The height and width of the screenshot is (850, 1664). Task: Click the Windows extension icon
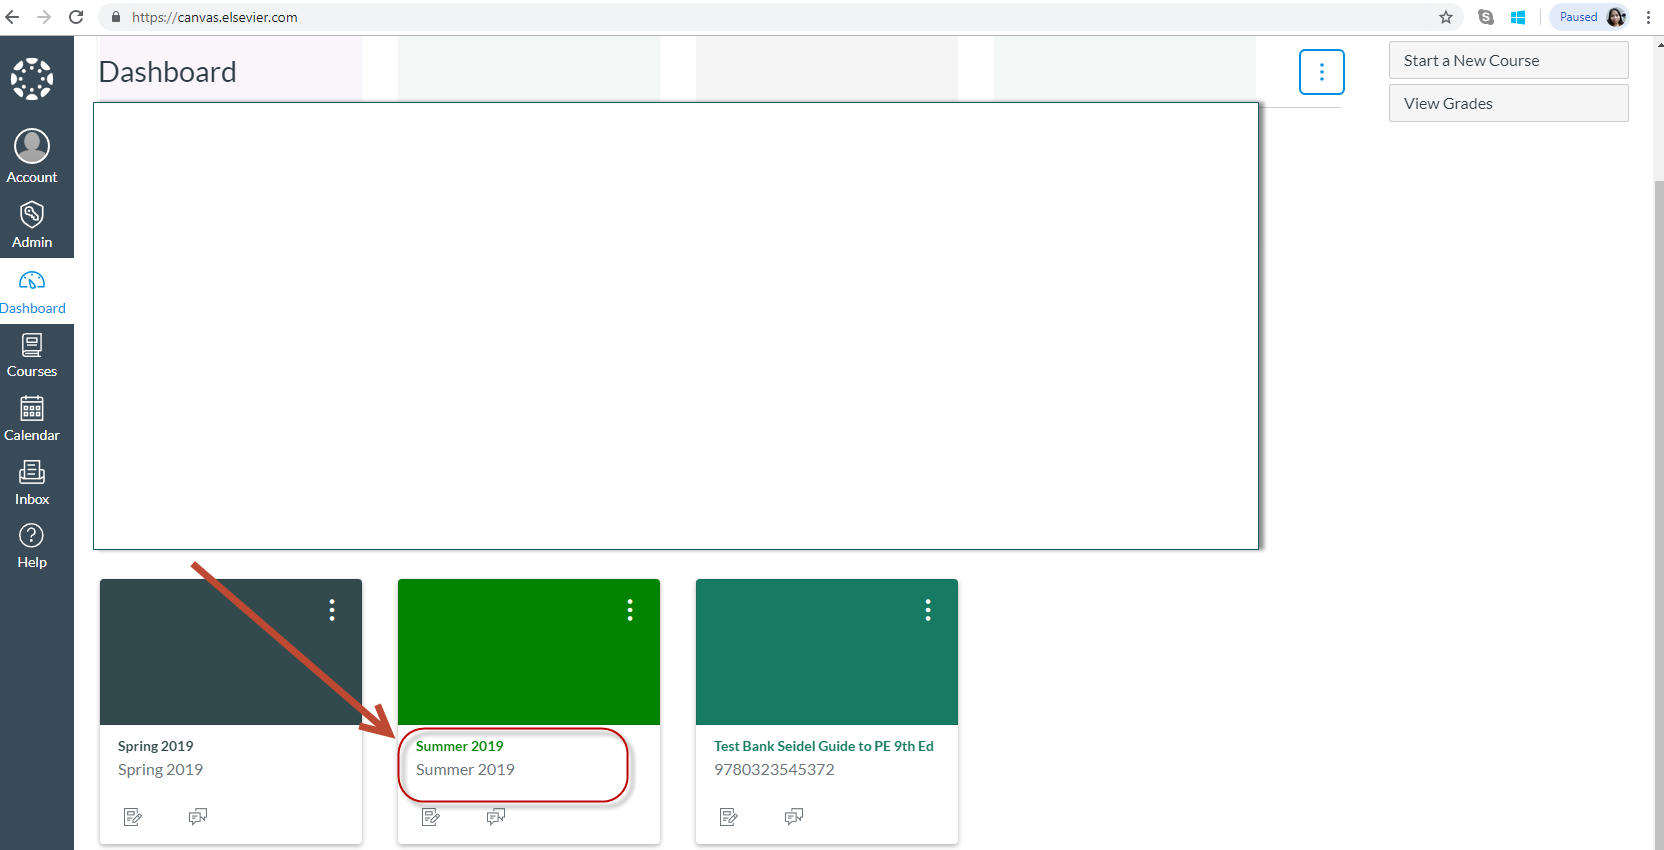(1518, 17)
